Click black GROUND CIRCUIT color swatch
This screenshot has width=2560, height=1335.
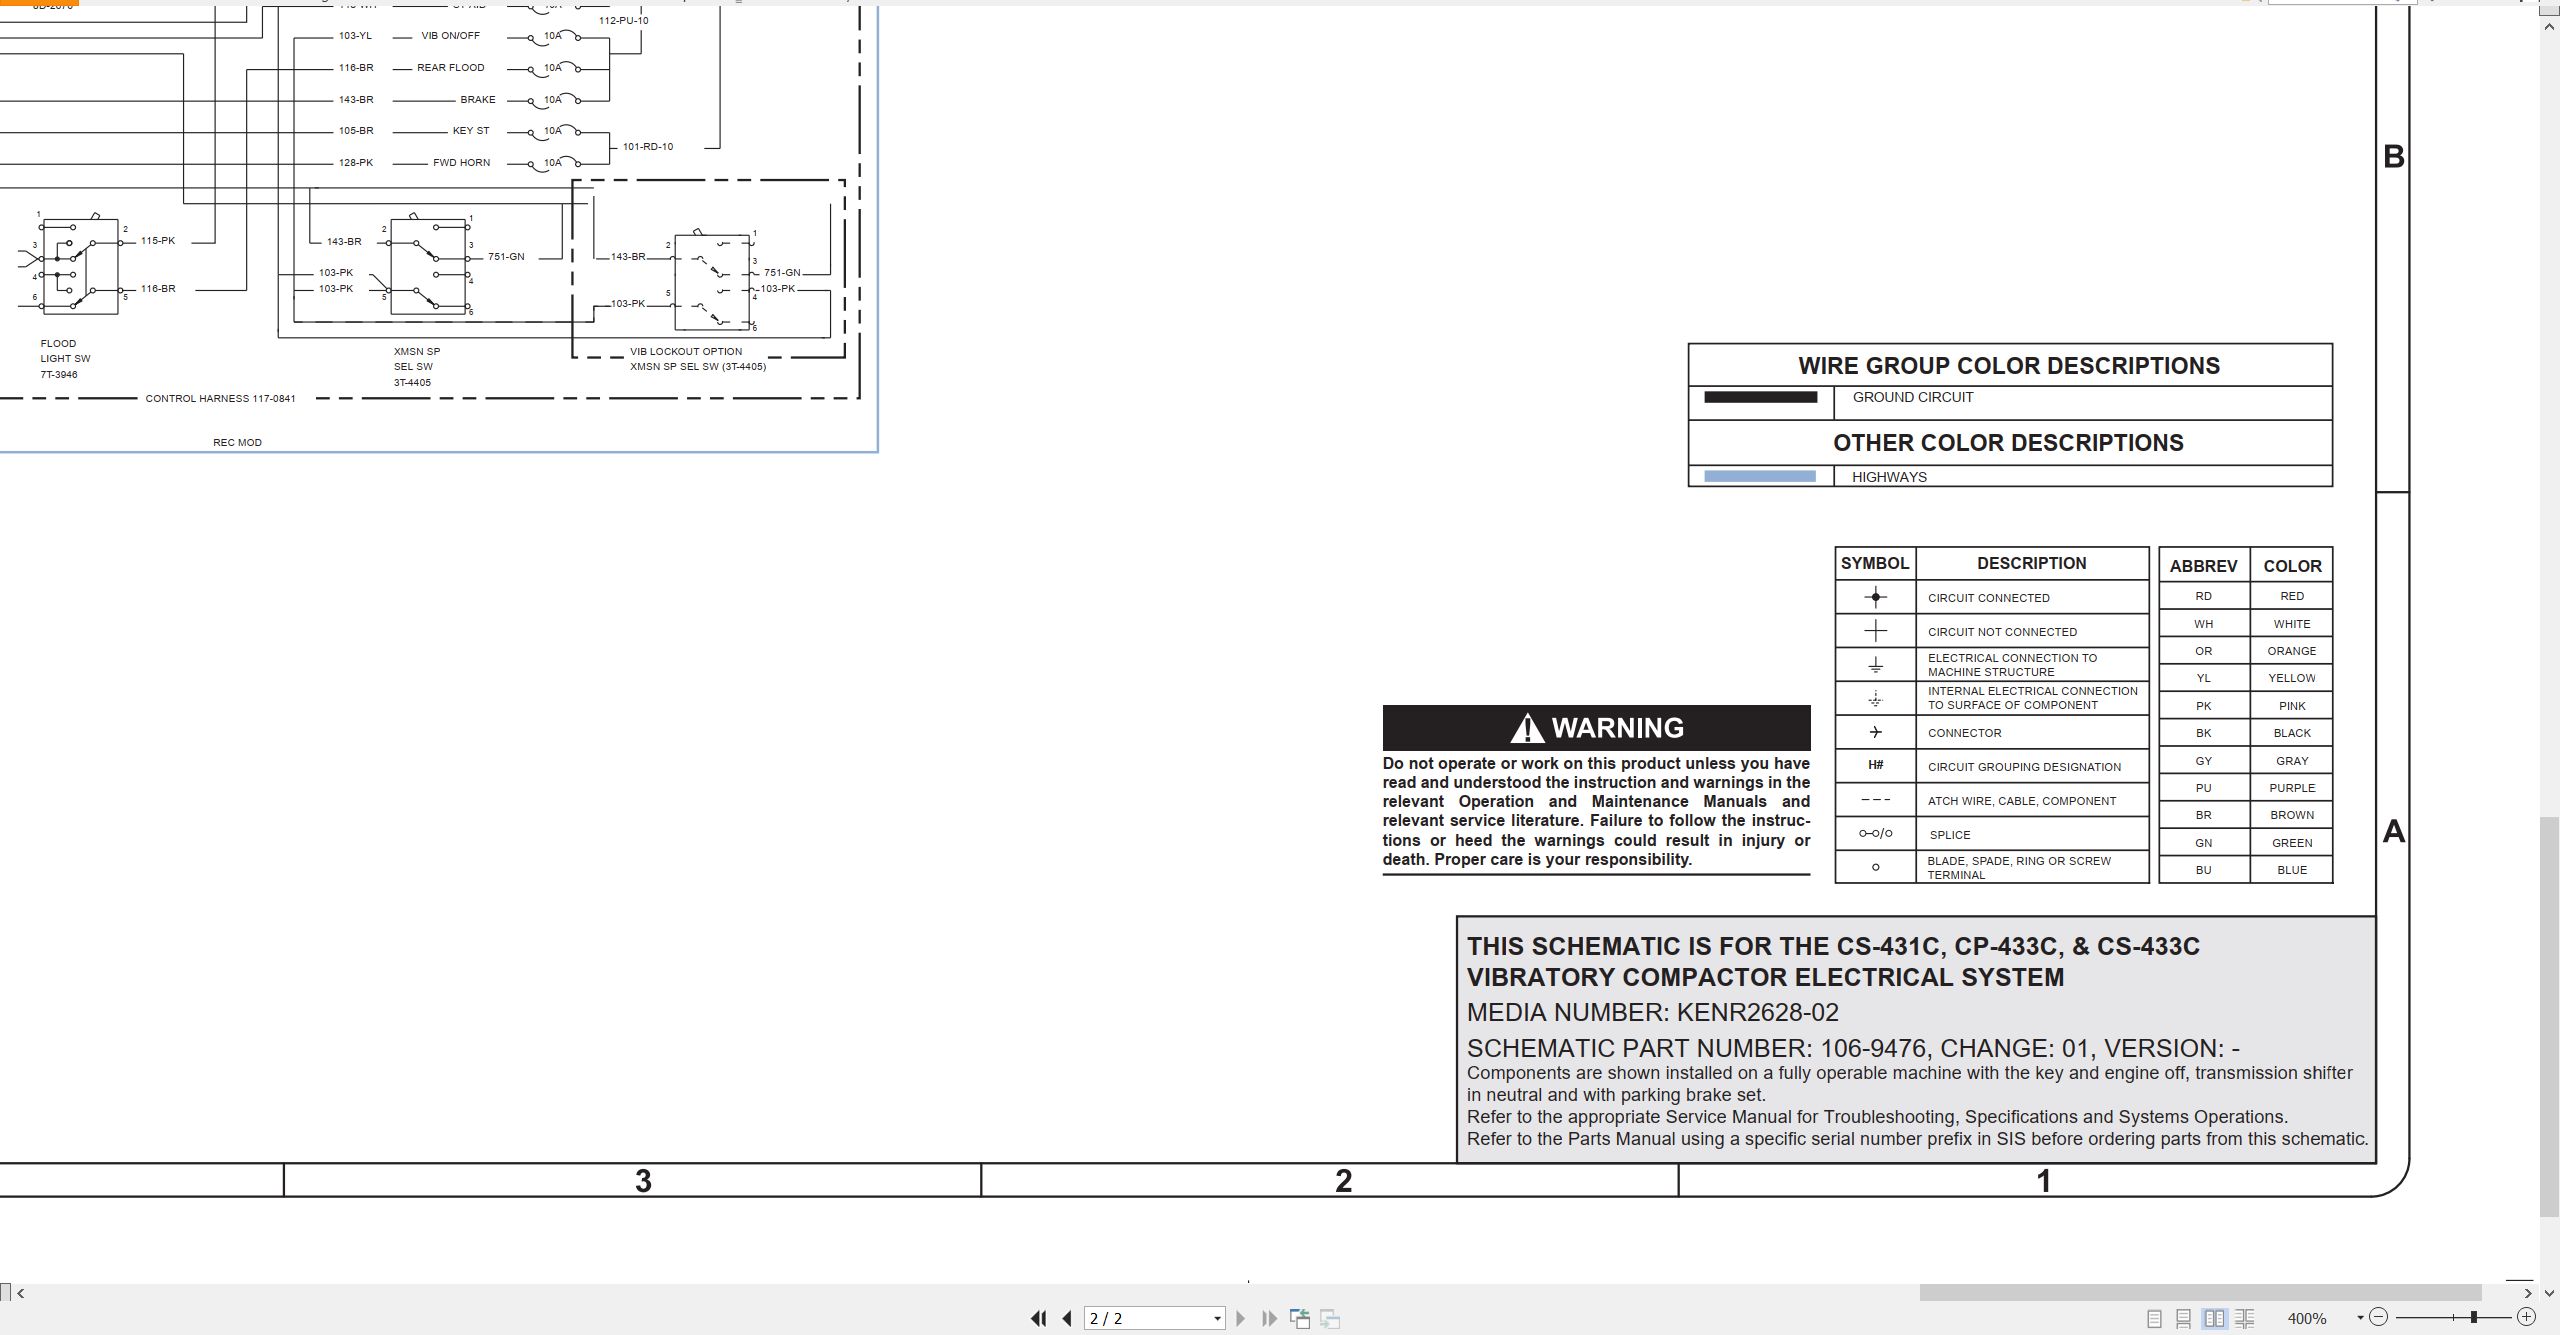pyautogui.click(x=1760, y=397)
